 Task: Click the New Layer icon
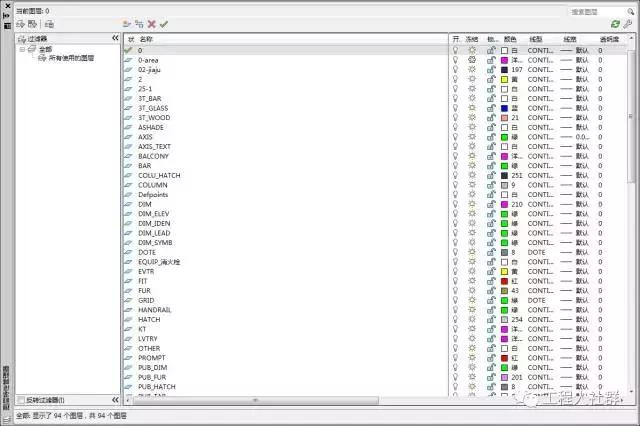pyautogui.click(x=127, y=24)
